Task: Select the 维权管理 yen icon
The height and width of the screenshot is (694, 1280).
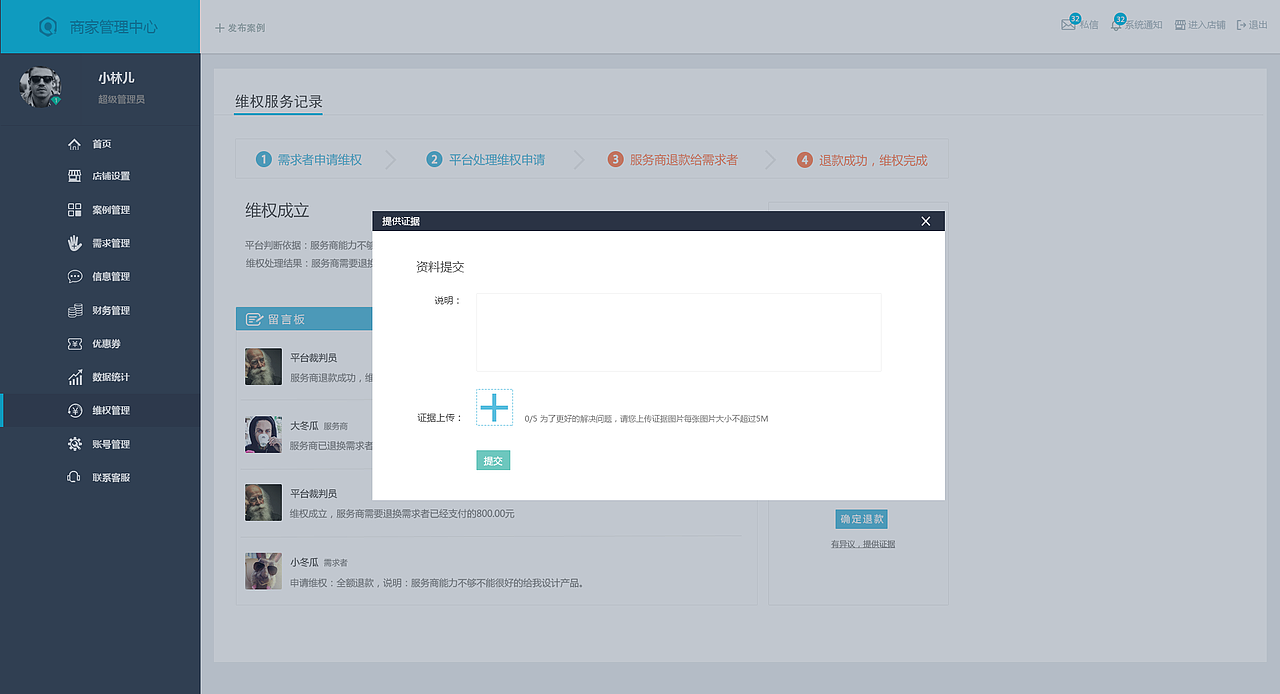Action: (x=74, y=410)
